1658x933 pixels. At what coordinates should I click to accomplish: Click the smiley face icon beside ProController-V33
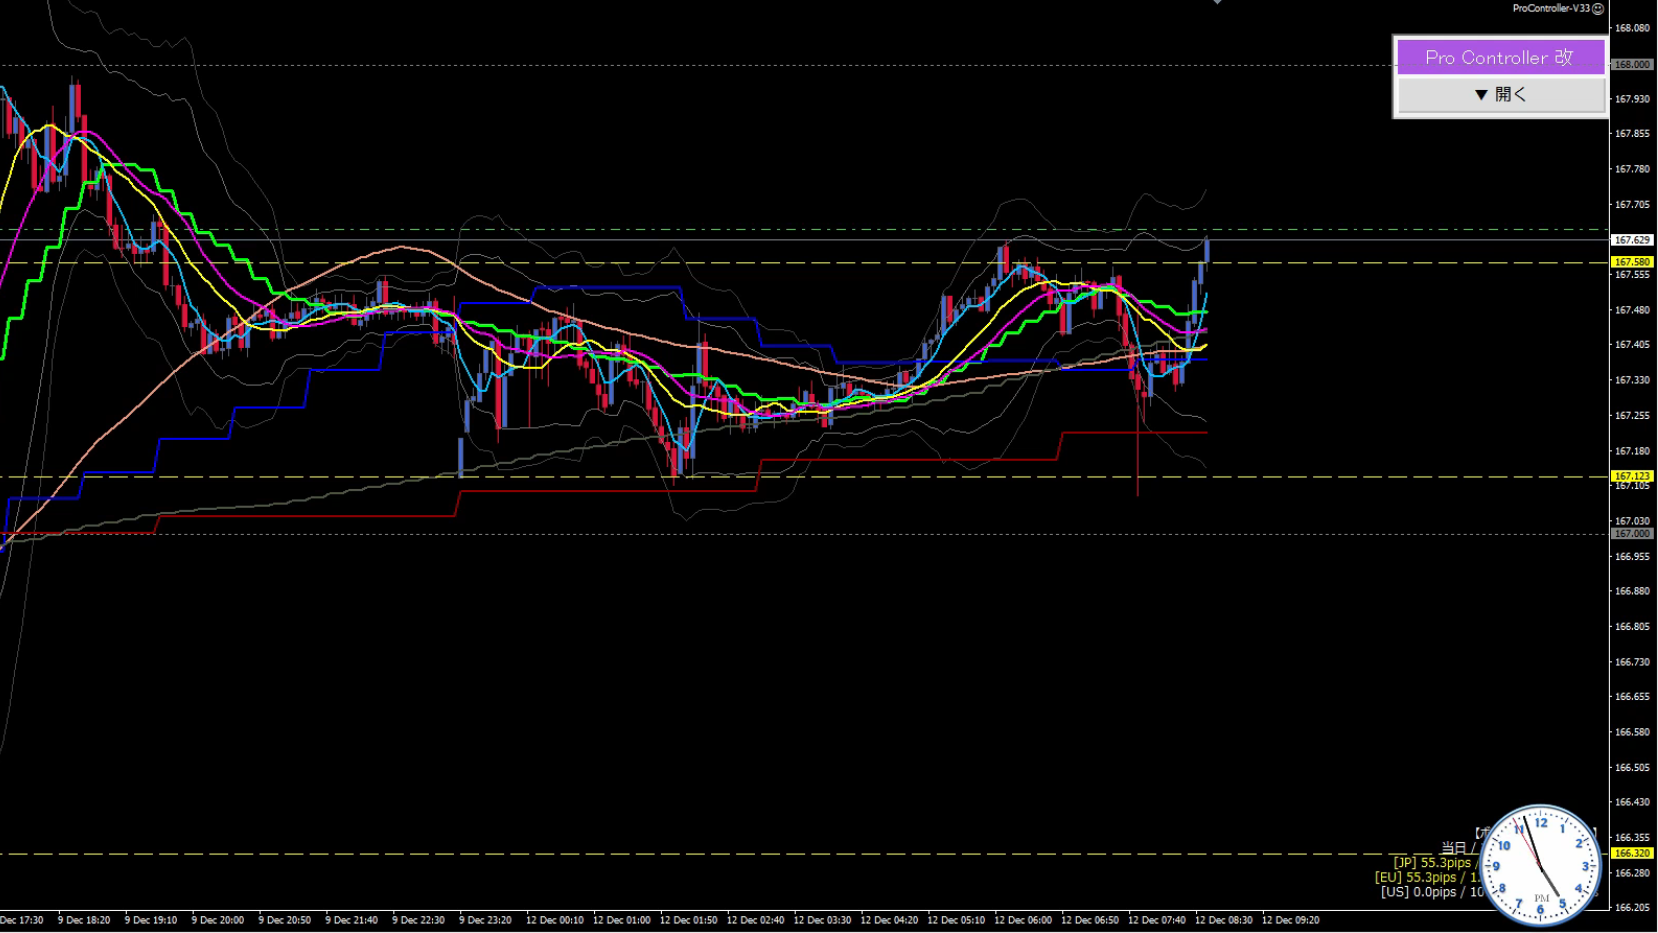[x=1598, y=8]
